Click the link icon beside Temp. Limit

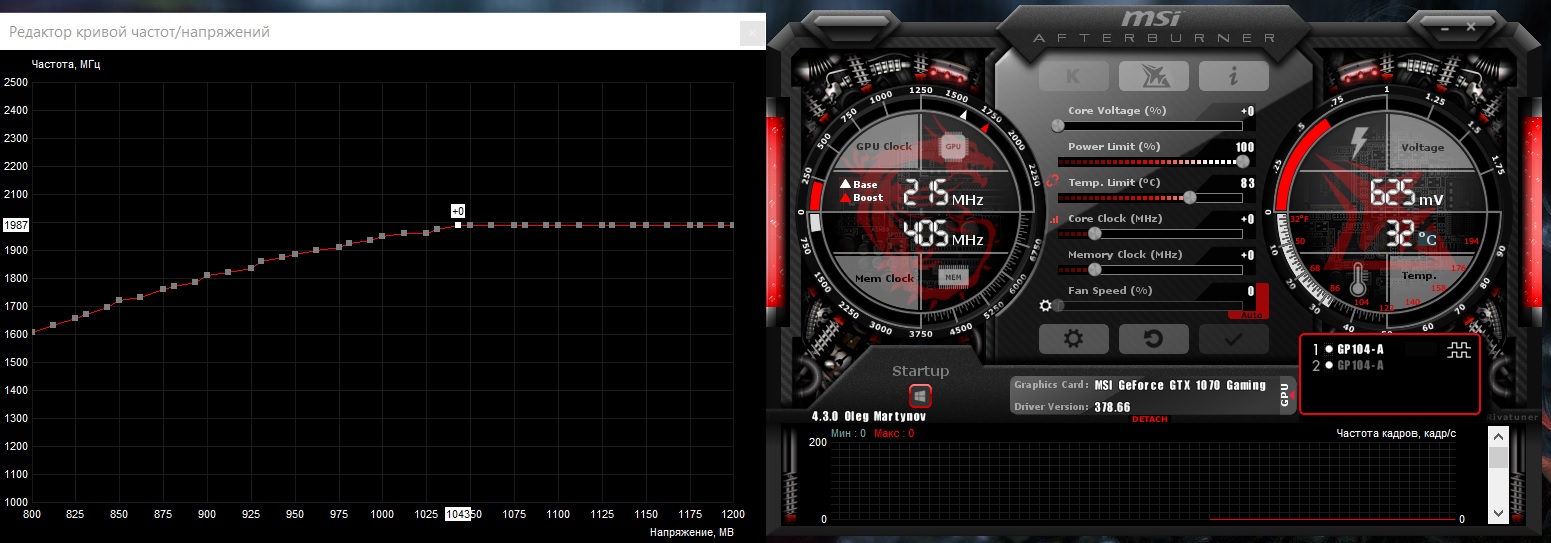[1052, 182]
